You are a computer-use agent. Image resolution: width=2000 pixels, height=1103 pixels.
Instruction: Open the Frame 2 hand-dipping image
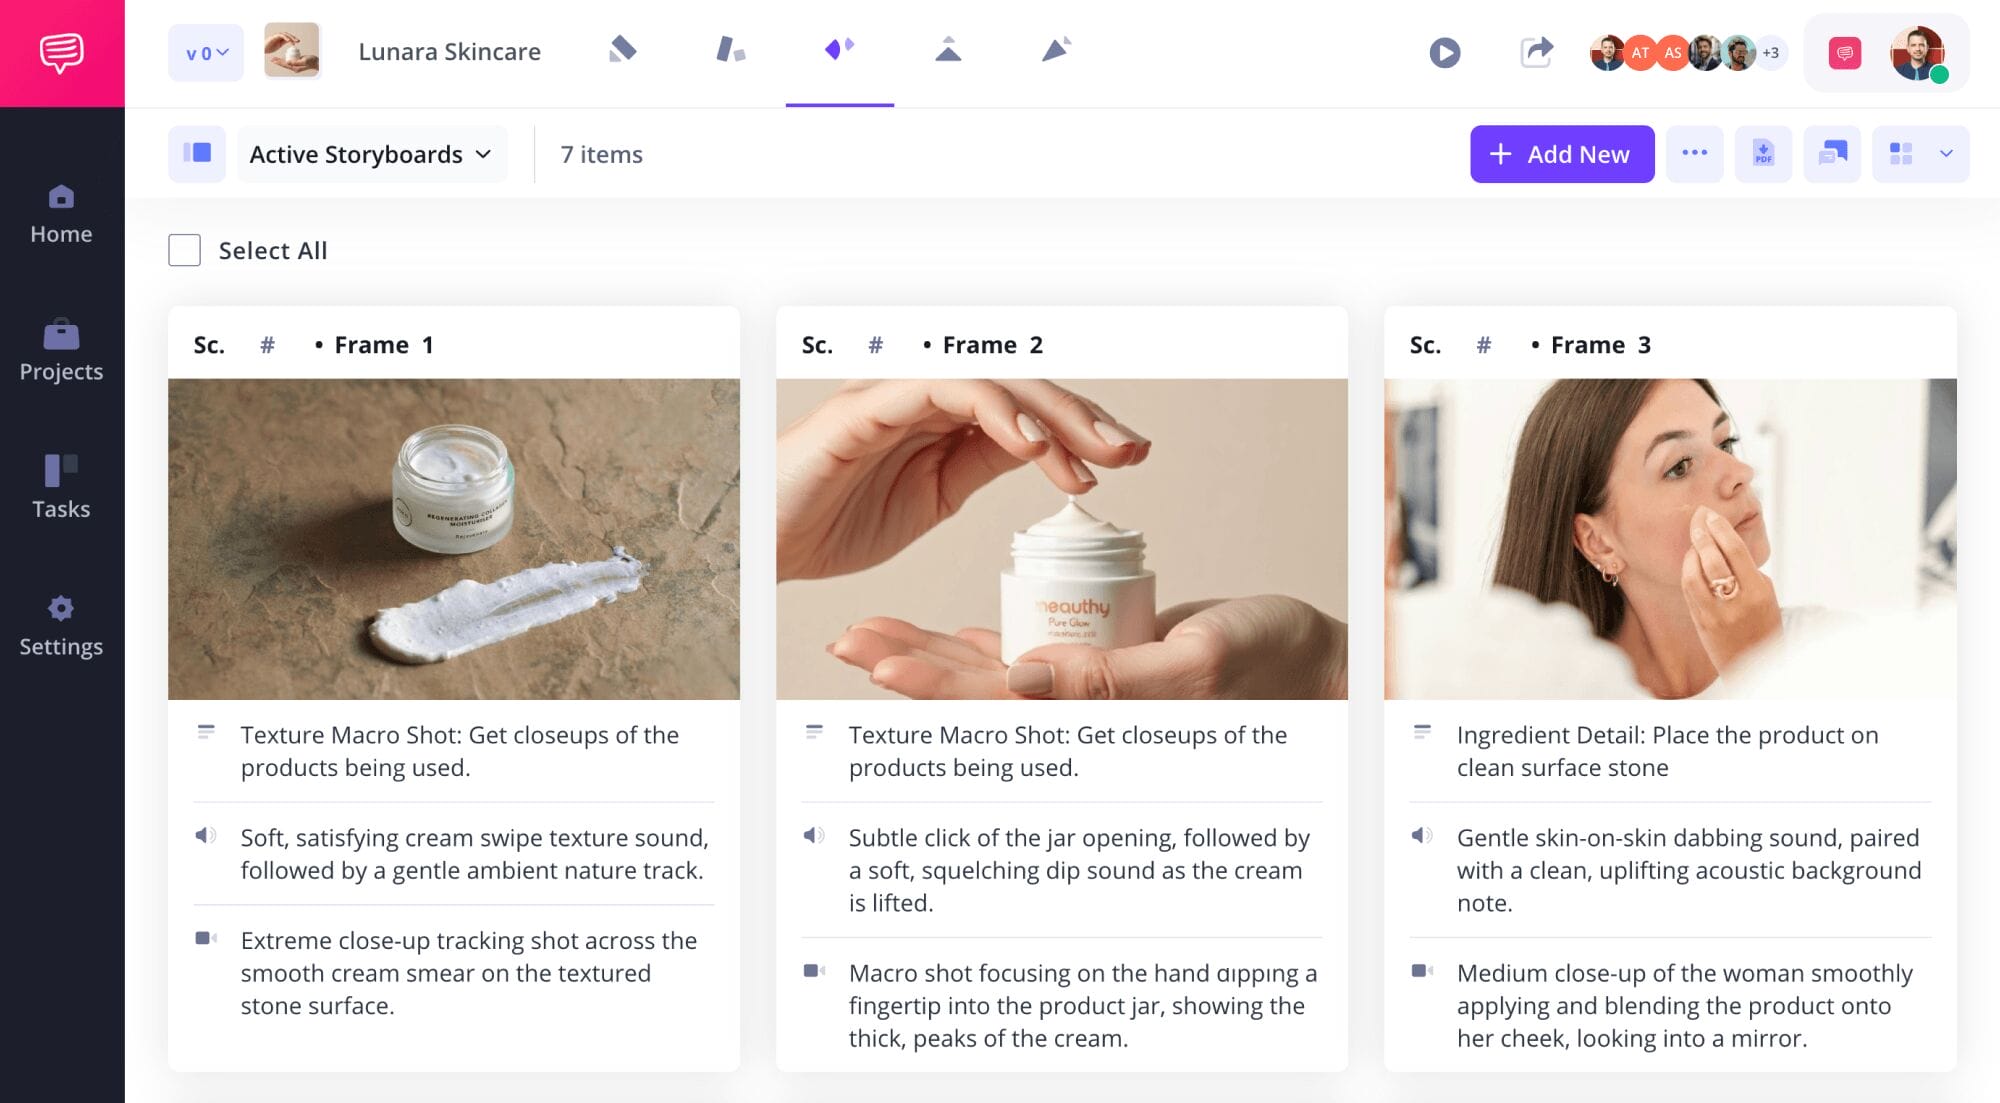[1062, 538]
